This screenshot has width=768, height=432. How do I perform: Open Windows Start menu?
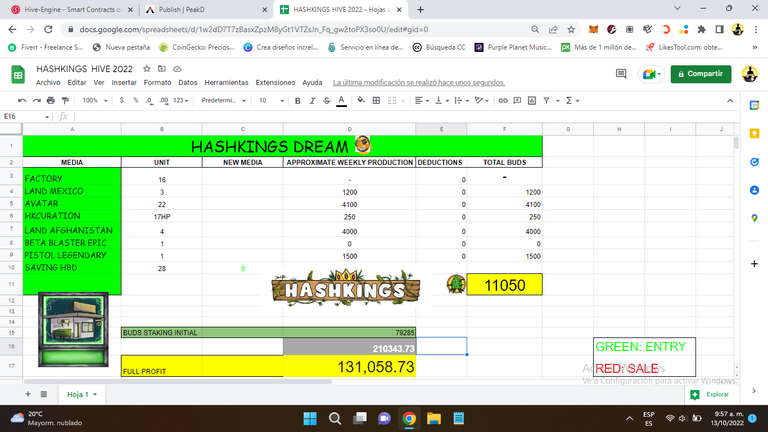[x=310, y=418]
